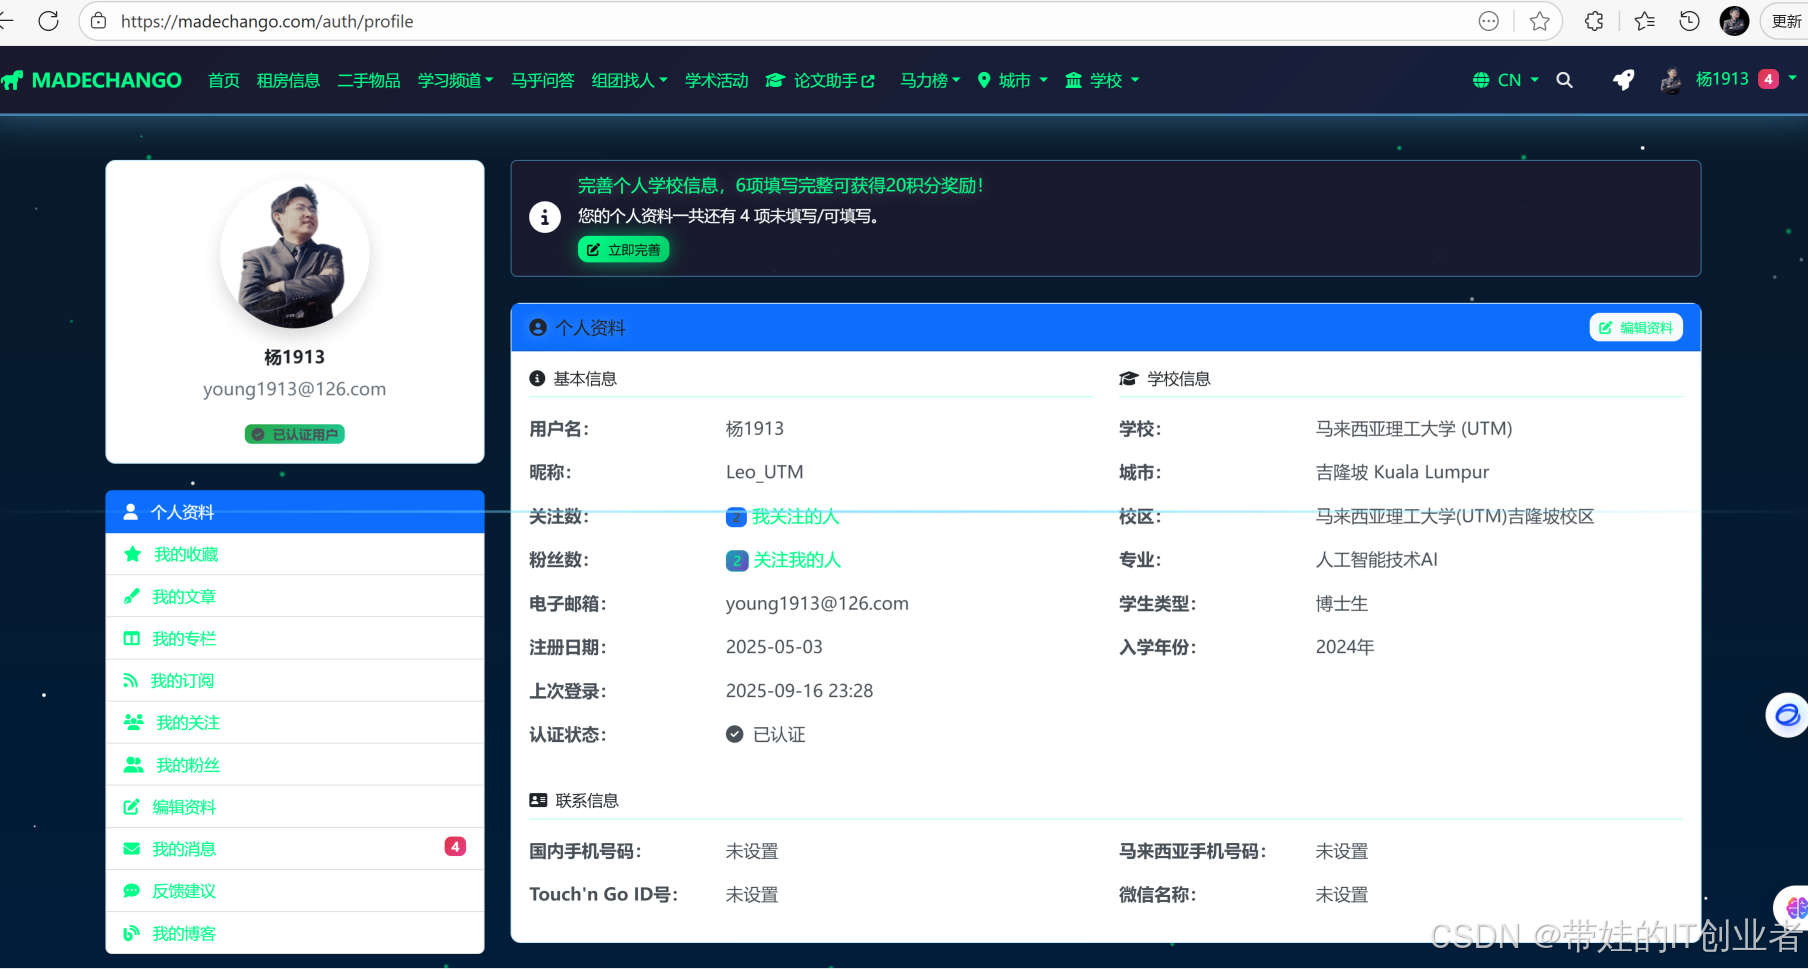The width and height of the screenshot is (1808, 969).
Task: Open 学术活动 nav item
Action: click(716, 80)
